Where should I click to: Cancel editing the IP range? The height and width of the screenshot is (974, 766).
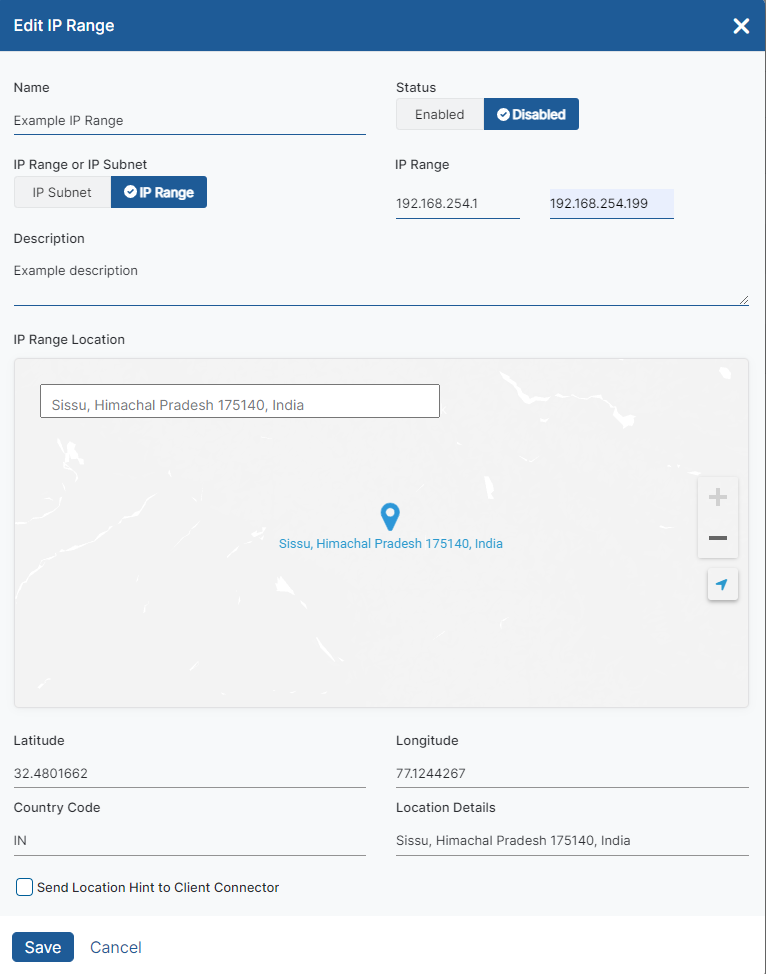[116, 947]
